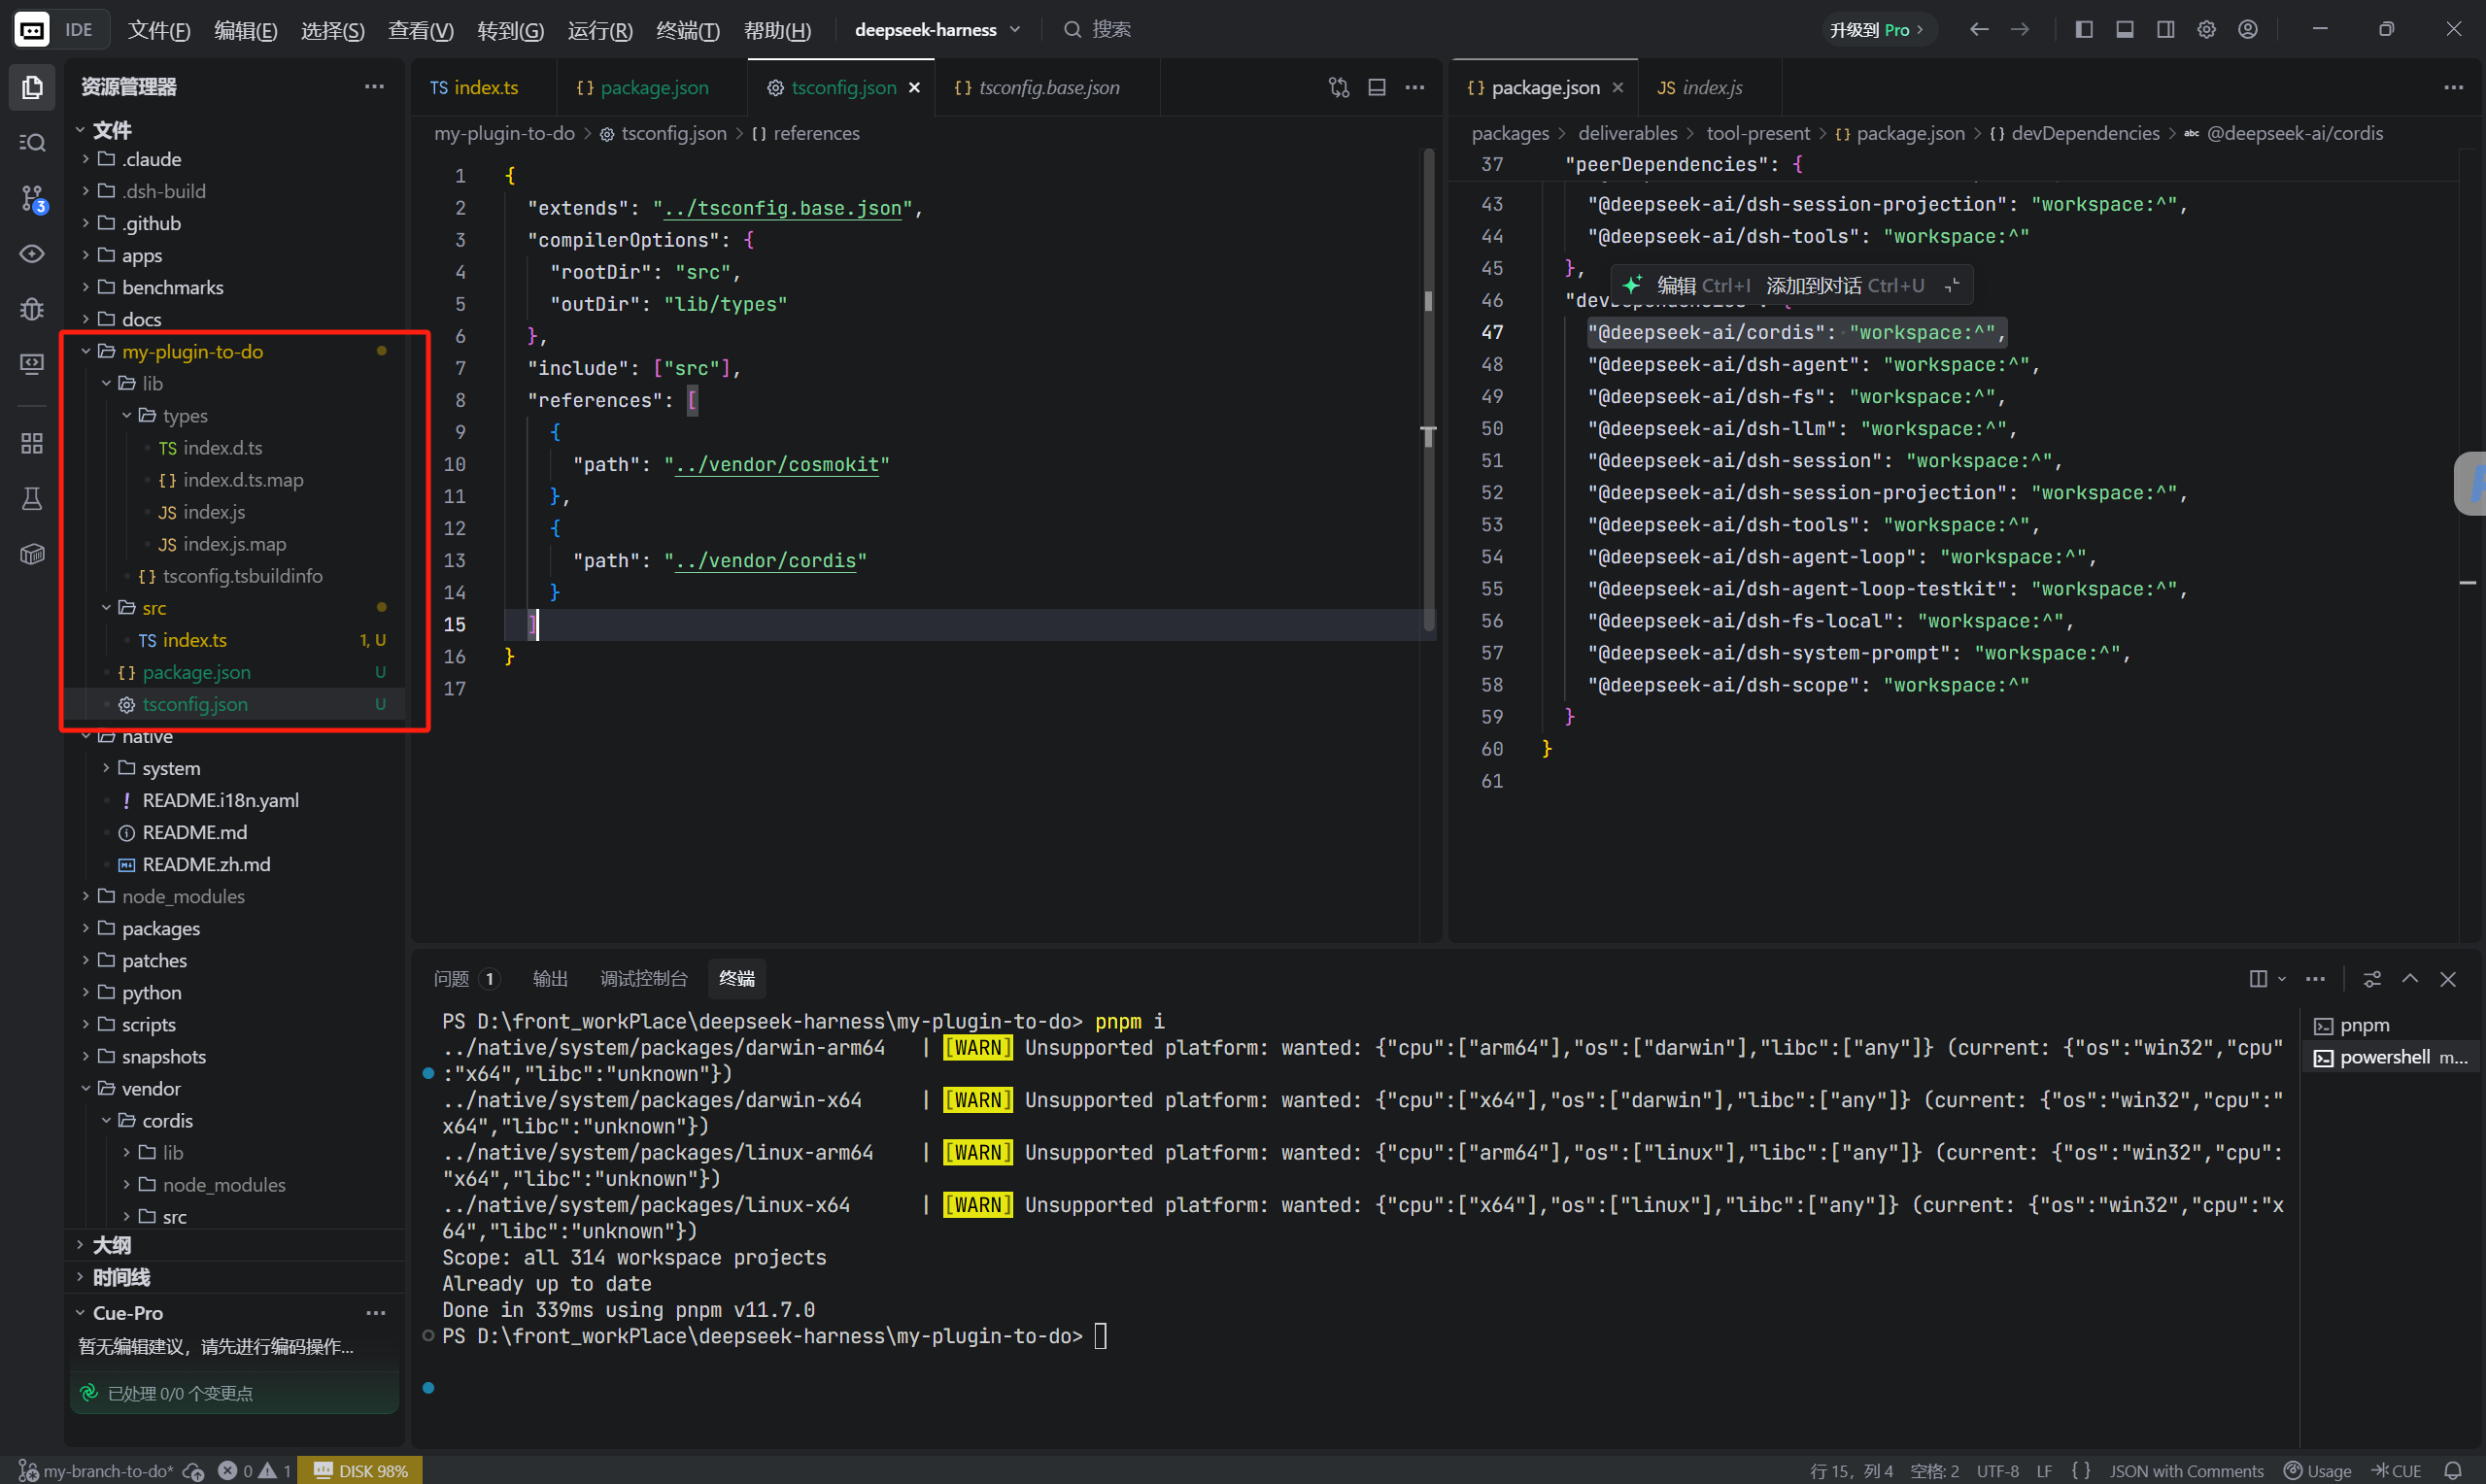Click the 升级到 Pro upgrade button
This screenshot has width=2486, height=1484.
click(x=1878, y=30)
